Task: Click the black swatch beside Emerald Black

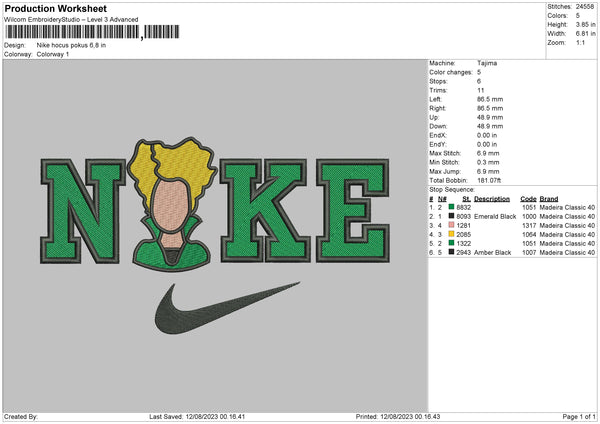Action: point(452,216)
